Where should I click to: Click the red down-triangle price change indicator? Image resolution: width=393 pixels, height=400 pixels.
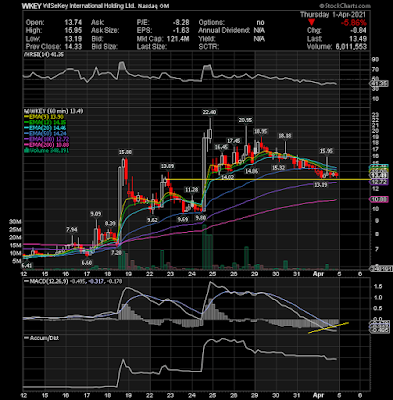311,22
